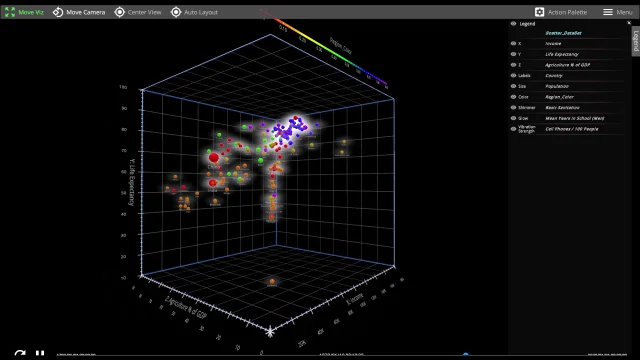Screen dimensions: 640x360
Task: Toggle visibility of Y Life Expectancy
Action: [513, 54]
